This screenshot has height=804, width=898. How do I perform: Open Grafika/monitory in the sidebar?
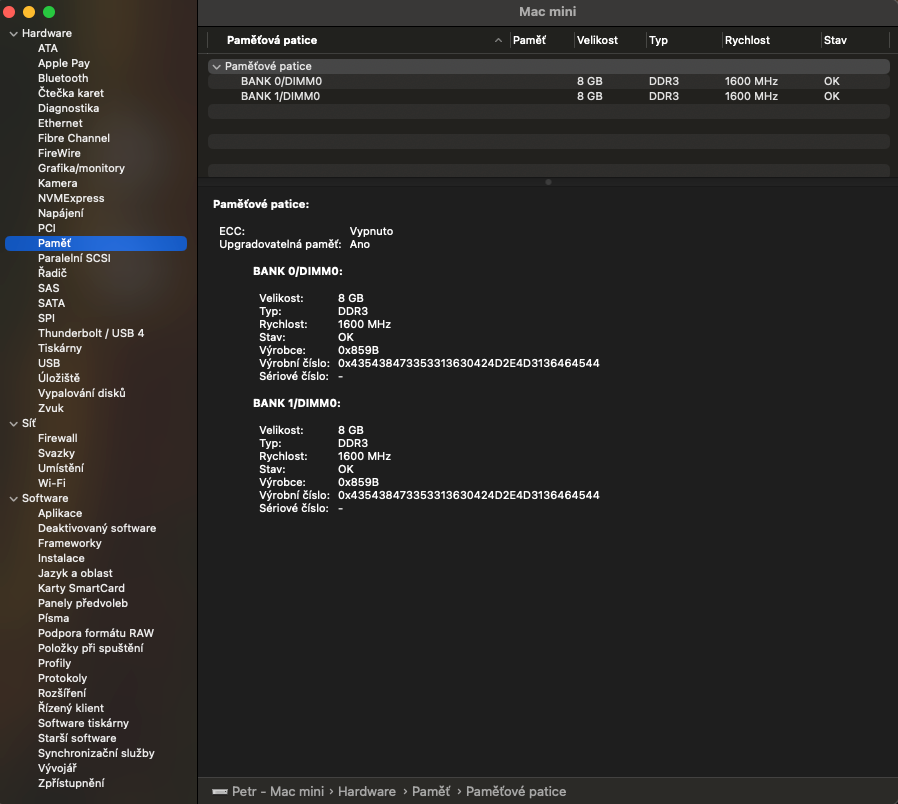tap(81, 168)
